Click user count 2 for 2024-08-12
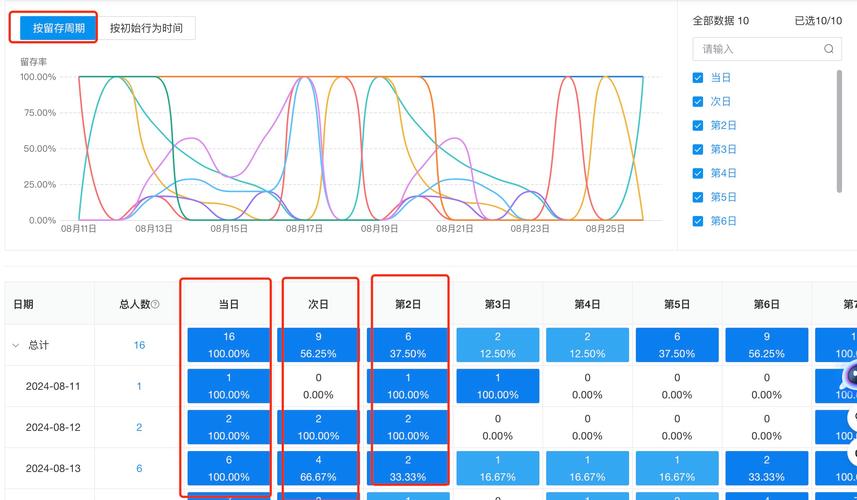 (139, 427)
